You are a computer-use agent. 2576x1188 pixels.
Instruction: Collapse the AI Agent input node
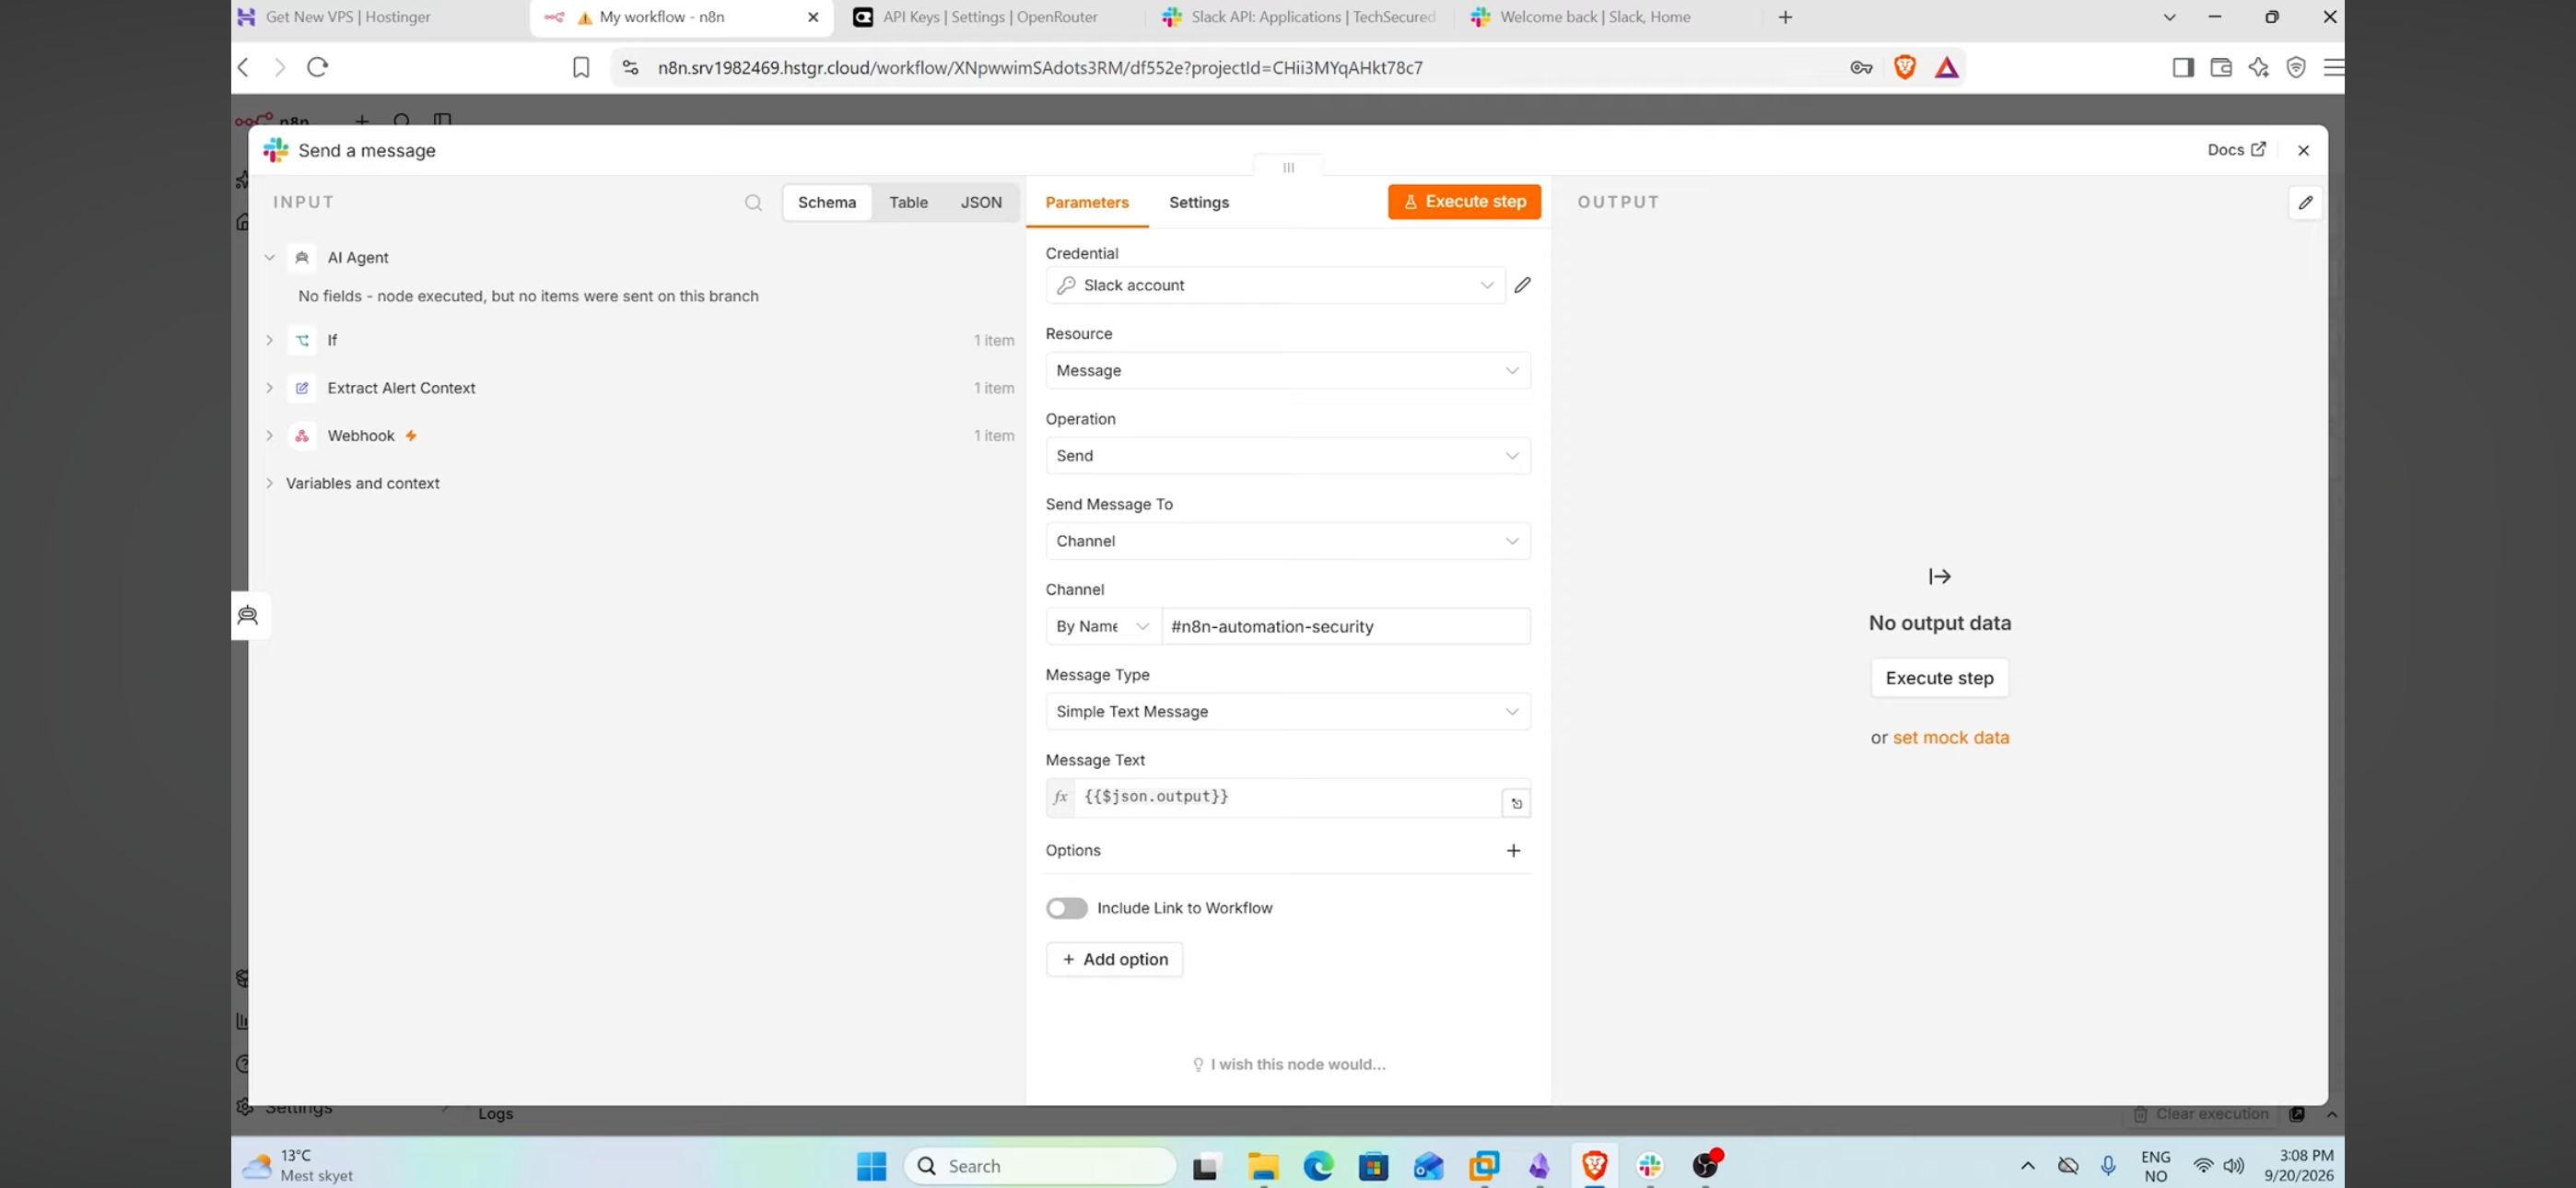[269, 257]
